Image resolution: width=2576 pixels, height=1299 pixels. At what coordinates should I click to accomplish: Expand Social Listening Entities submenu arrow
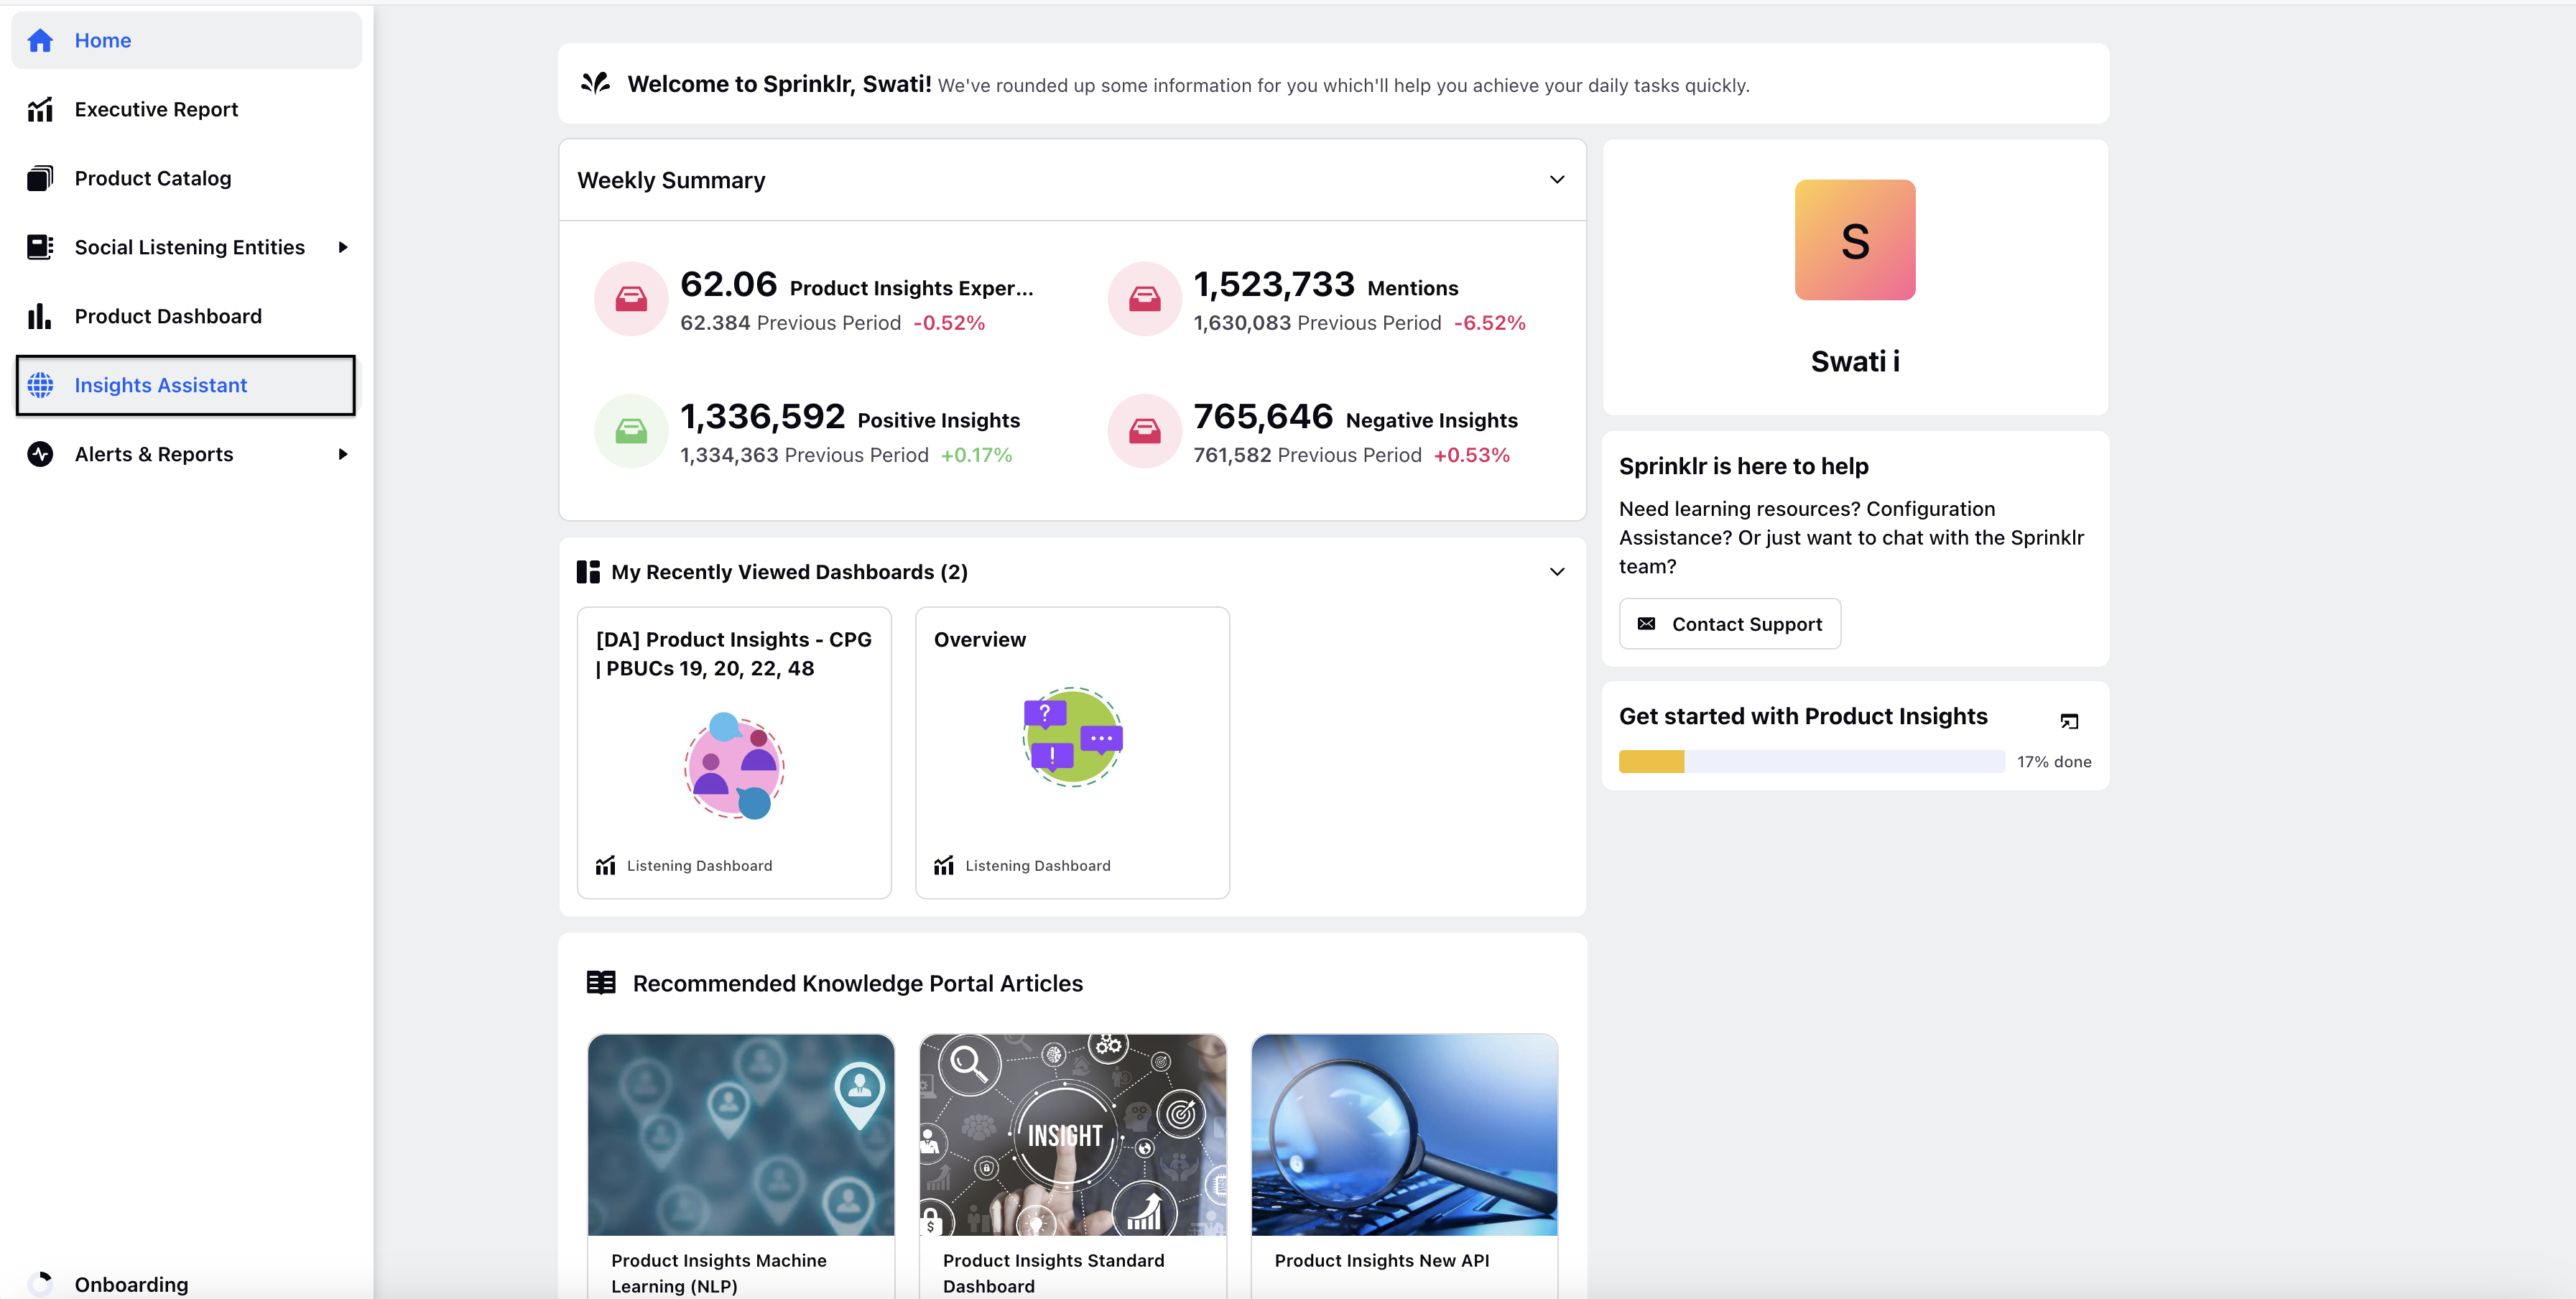343,247
